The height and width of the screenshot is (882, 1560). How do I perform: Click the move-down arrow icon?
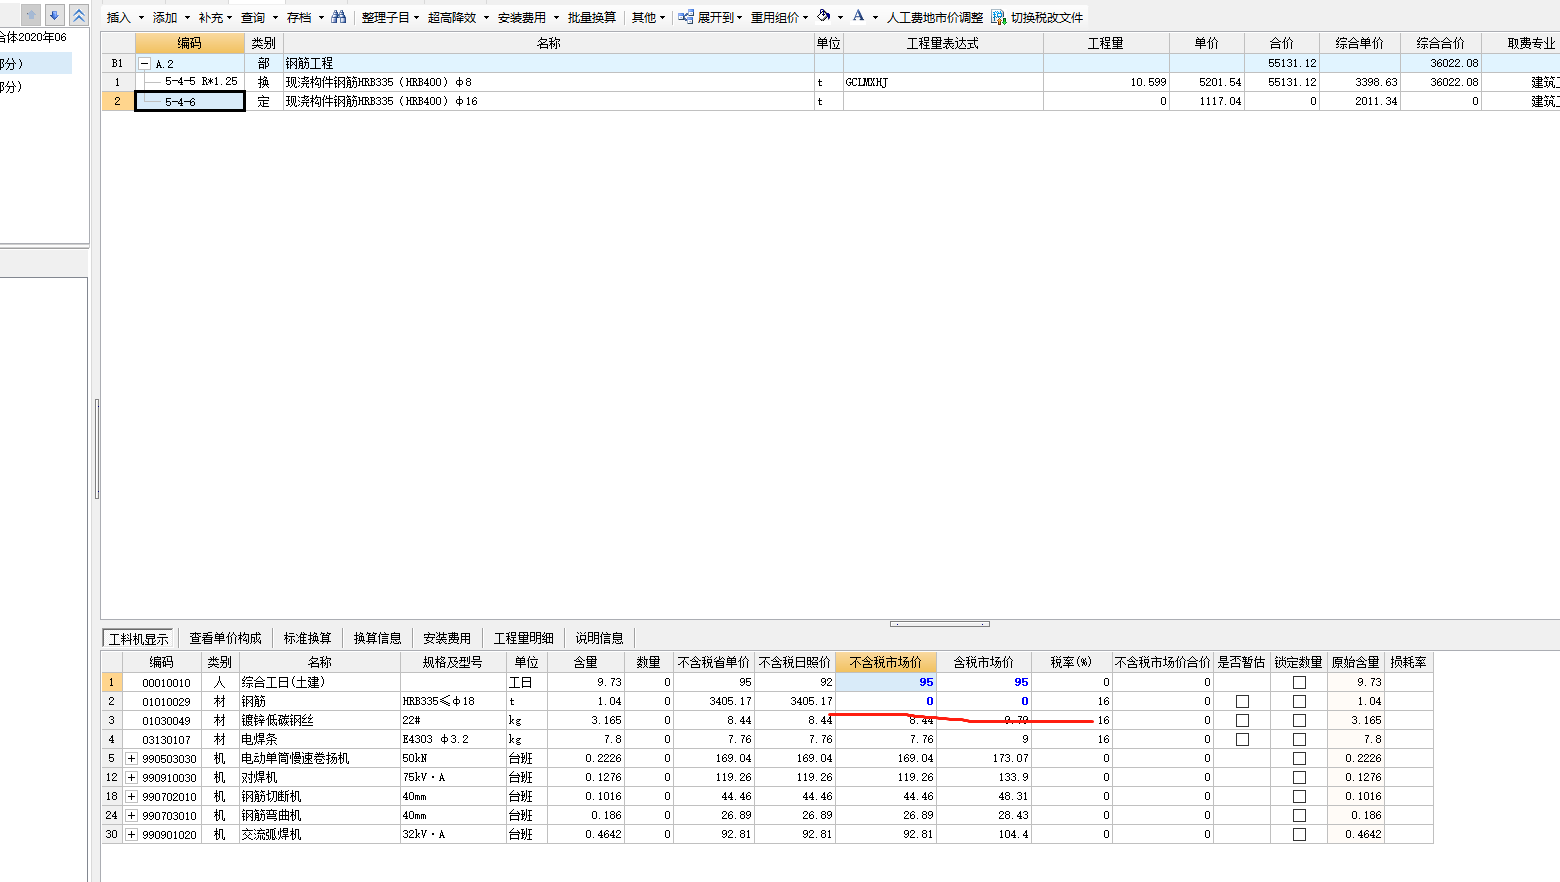tap(55, 15)
